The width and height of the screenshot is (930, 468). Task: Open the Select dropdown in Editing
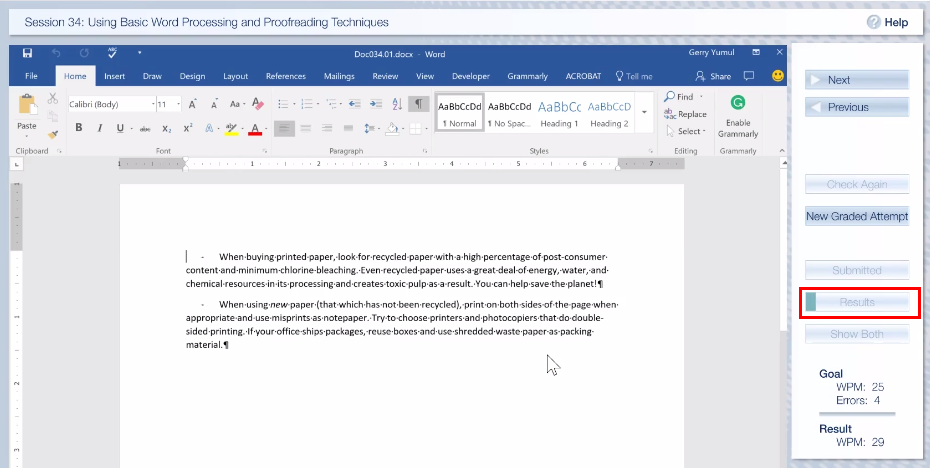686,131
